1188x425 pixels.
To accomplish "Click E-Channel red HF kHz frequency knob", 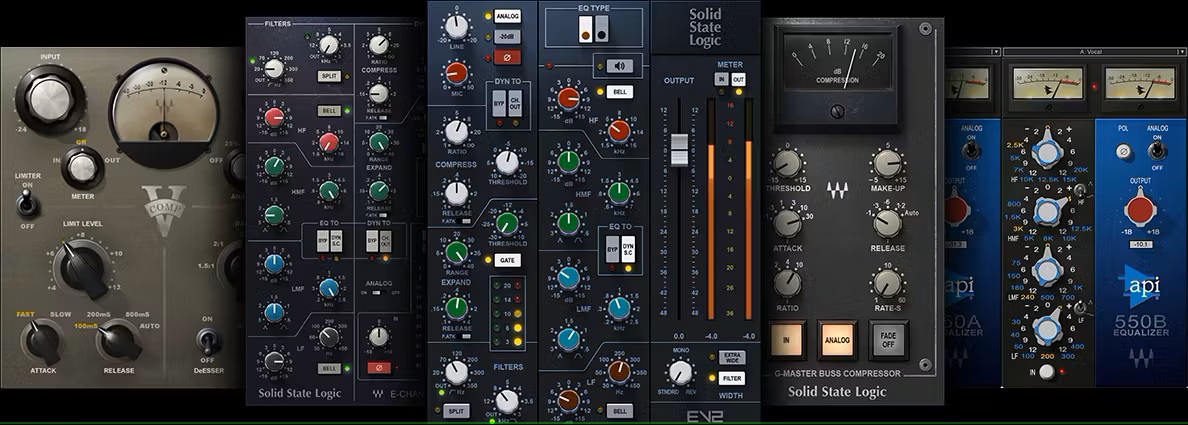I will [329, 142].
